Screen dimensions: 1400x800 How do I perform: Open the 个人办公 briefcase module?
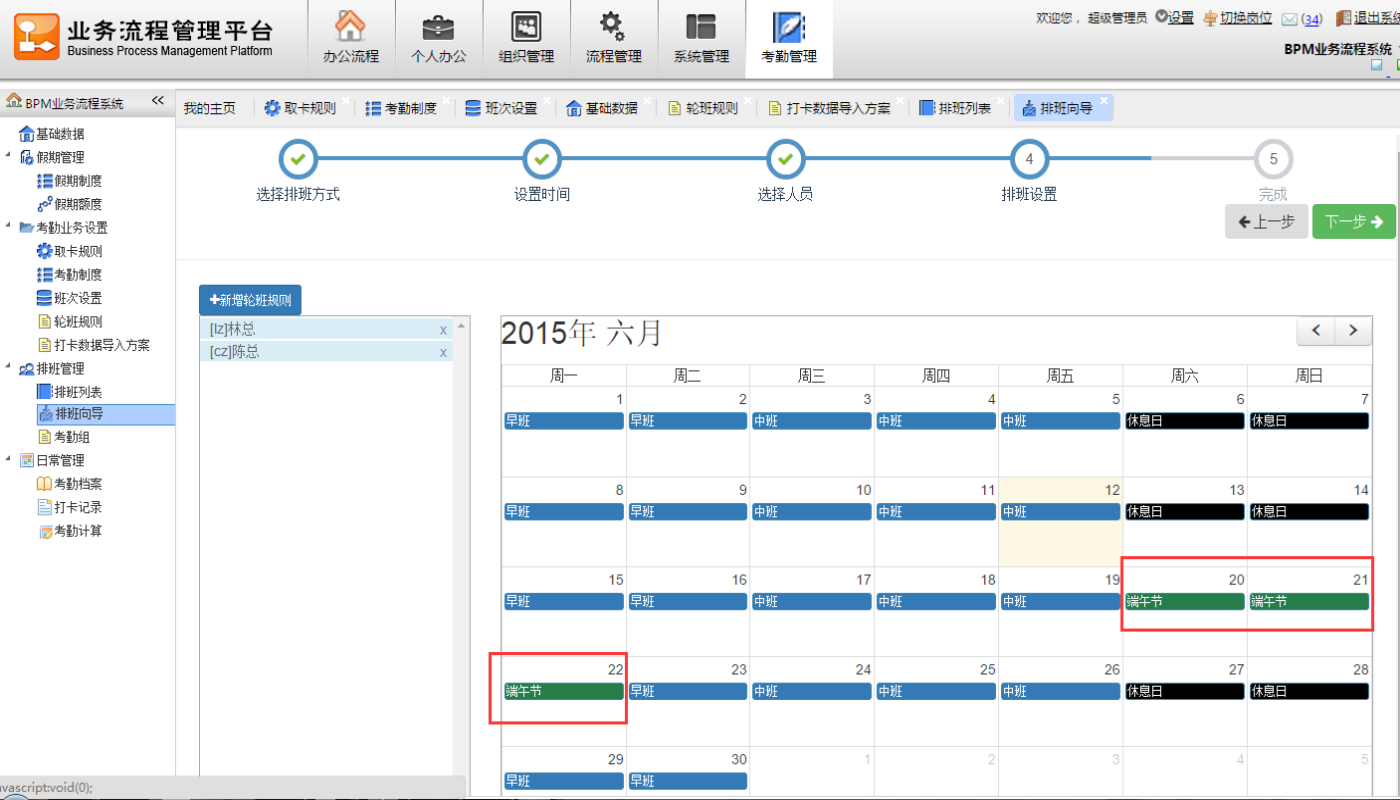tap(439, 38)
